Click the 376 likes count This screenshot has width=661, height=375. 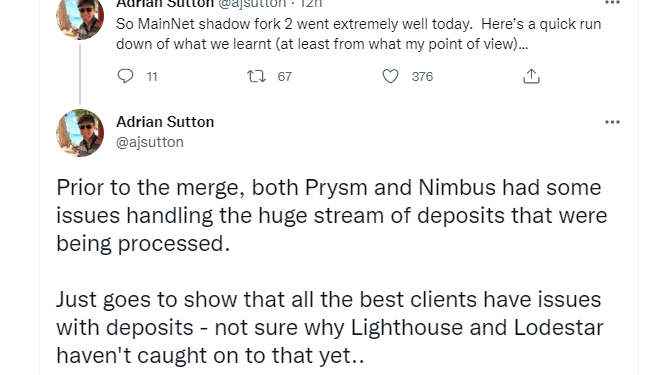pos(422,77)
